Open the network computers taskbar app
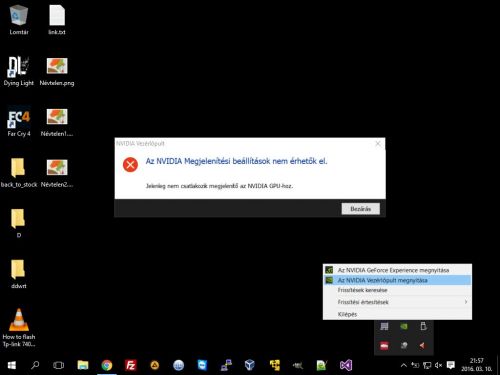This screenshot has width=500, height=375. [x=226, y=366]
